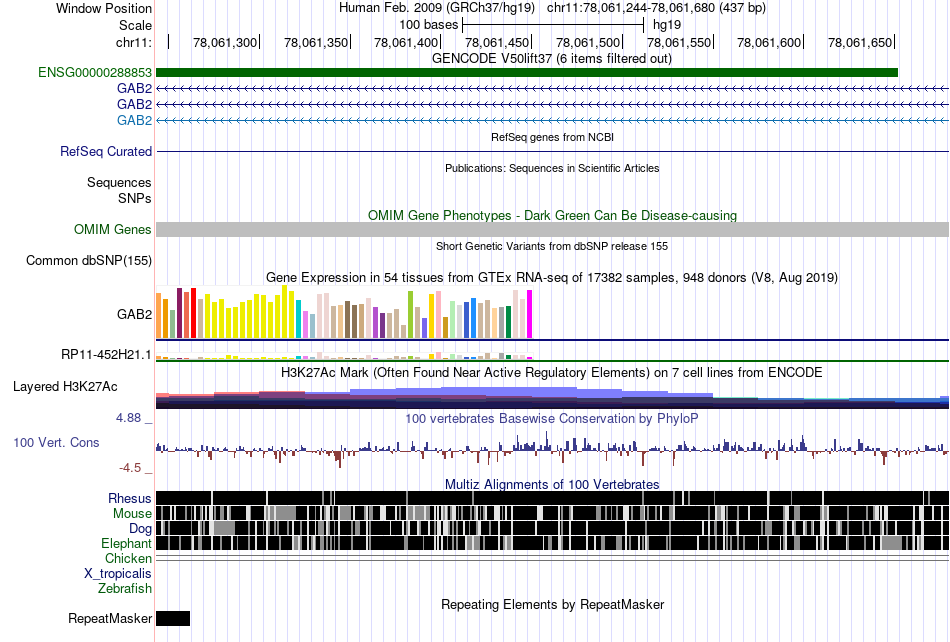Click the Window Position label

104,8
